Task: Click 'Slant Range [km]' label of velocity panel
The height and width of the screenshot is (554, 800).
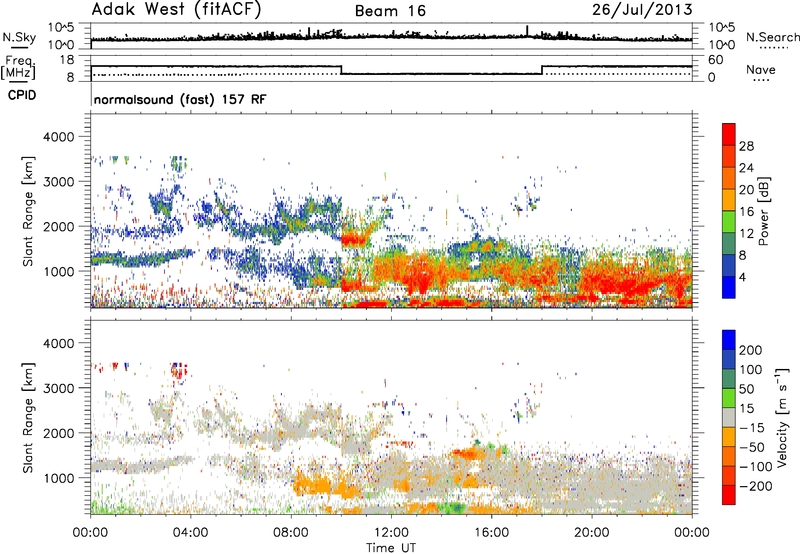Action: coord(28,417)
